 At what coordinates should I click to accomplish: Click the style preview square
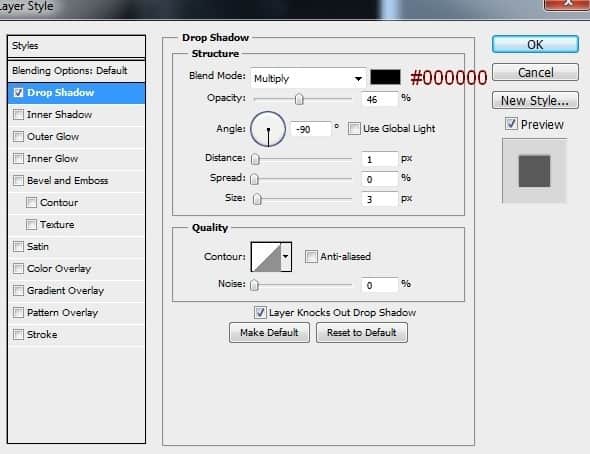tap(534, 171)
